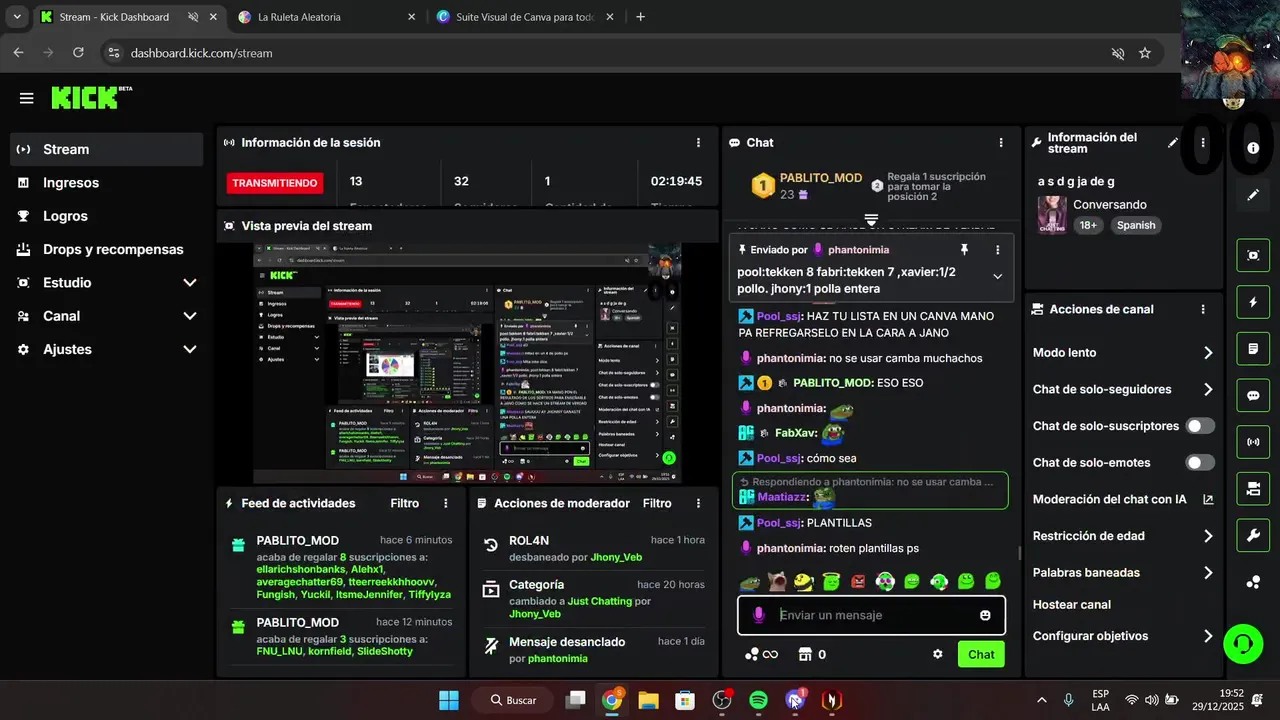Click Hostear canal
The height and width of the screenshot is (720, 1280).
tap(1072, 605)
